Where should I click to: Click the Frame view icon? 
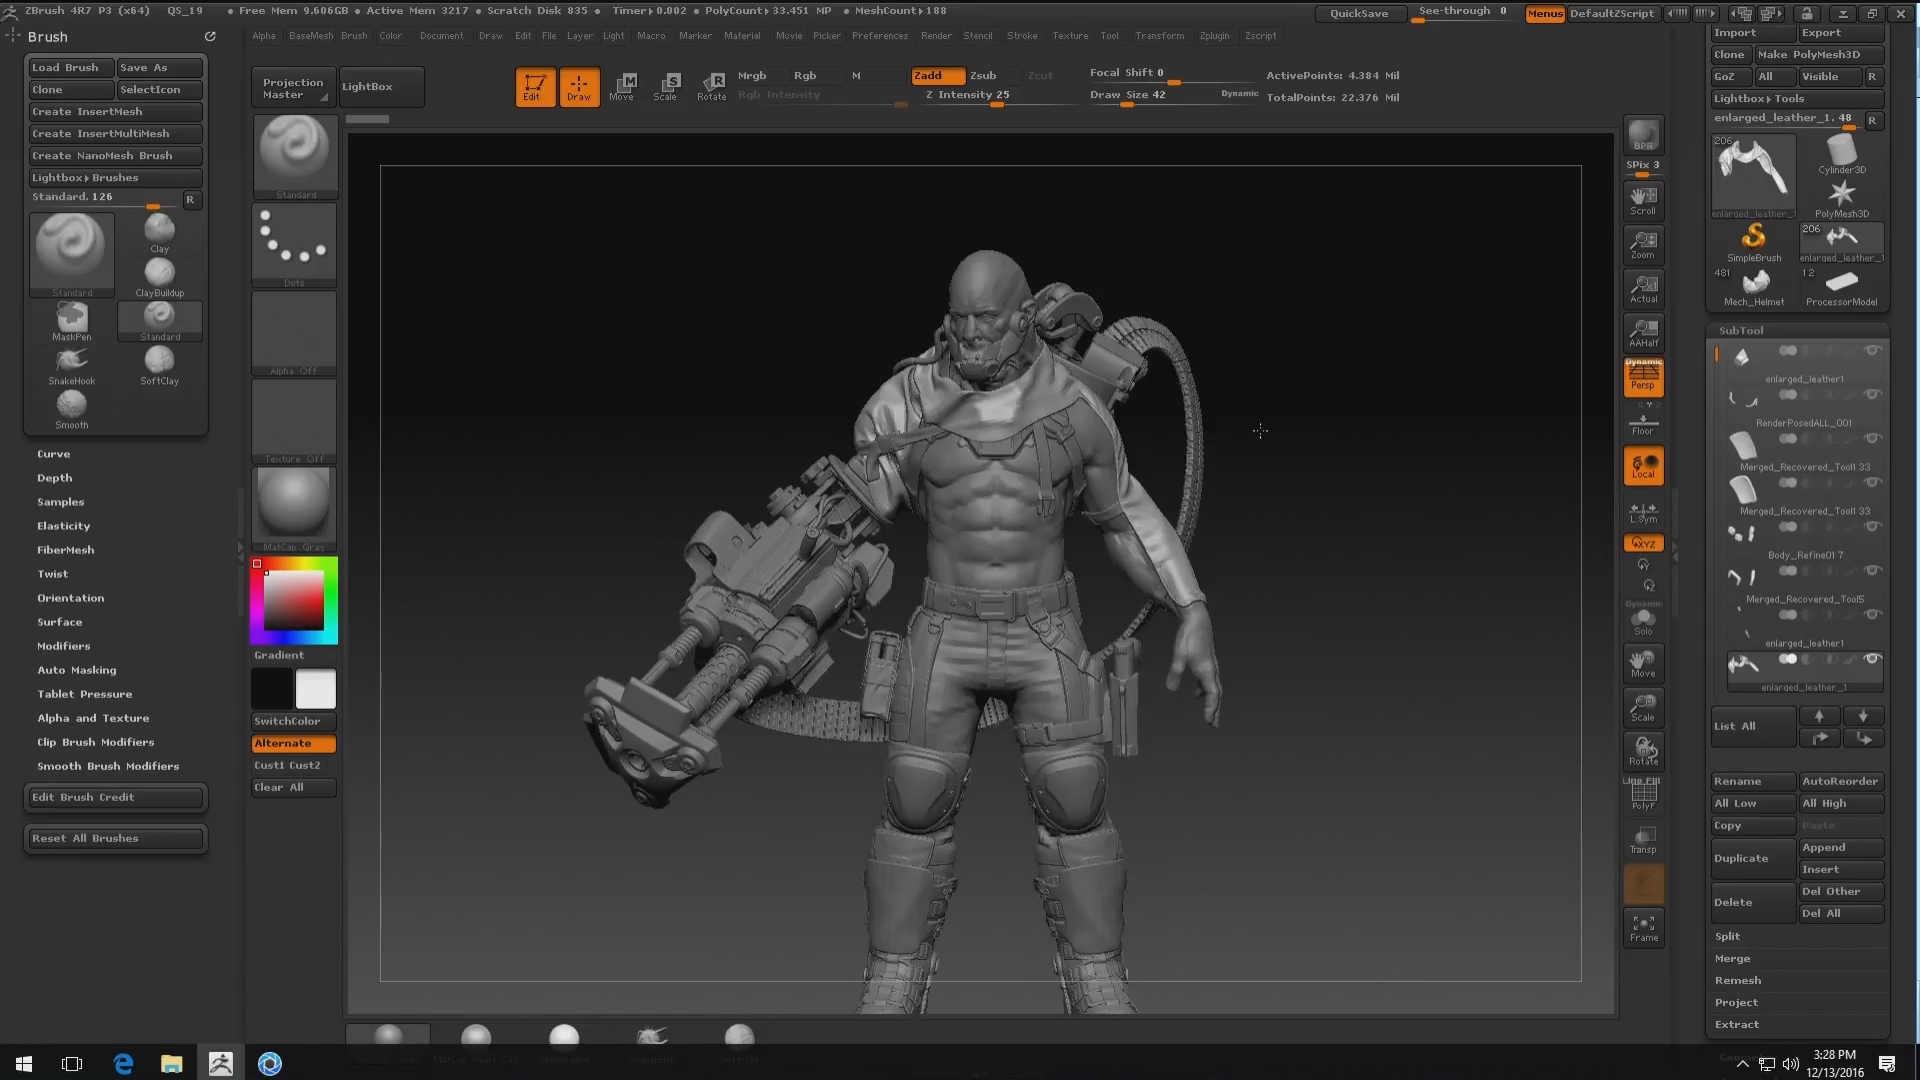[1643, 928]
